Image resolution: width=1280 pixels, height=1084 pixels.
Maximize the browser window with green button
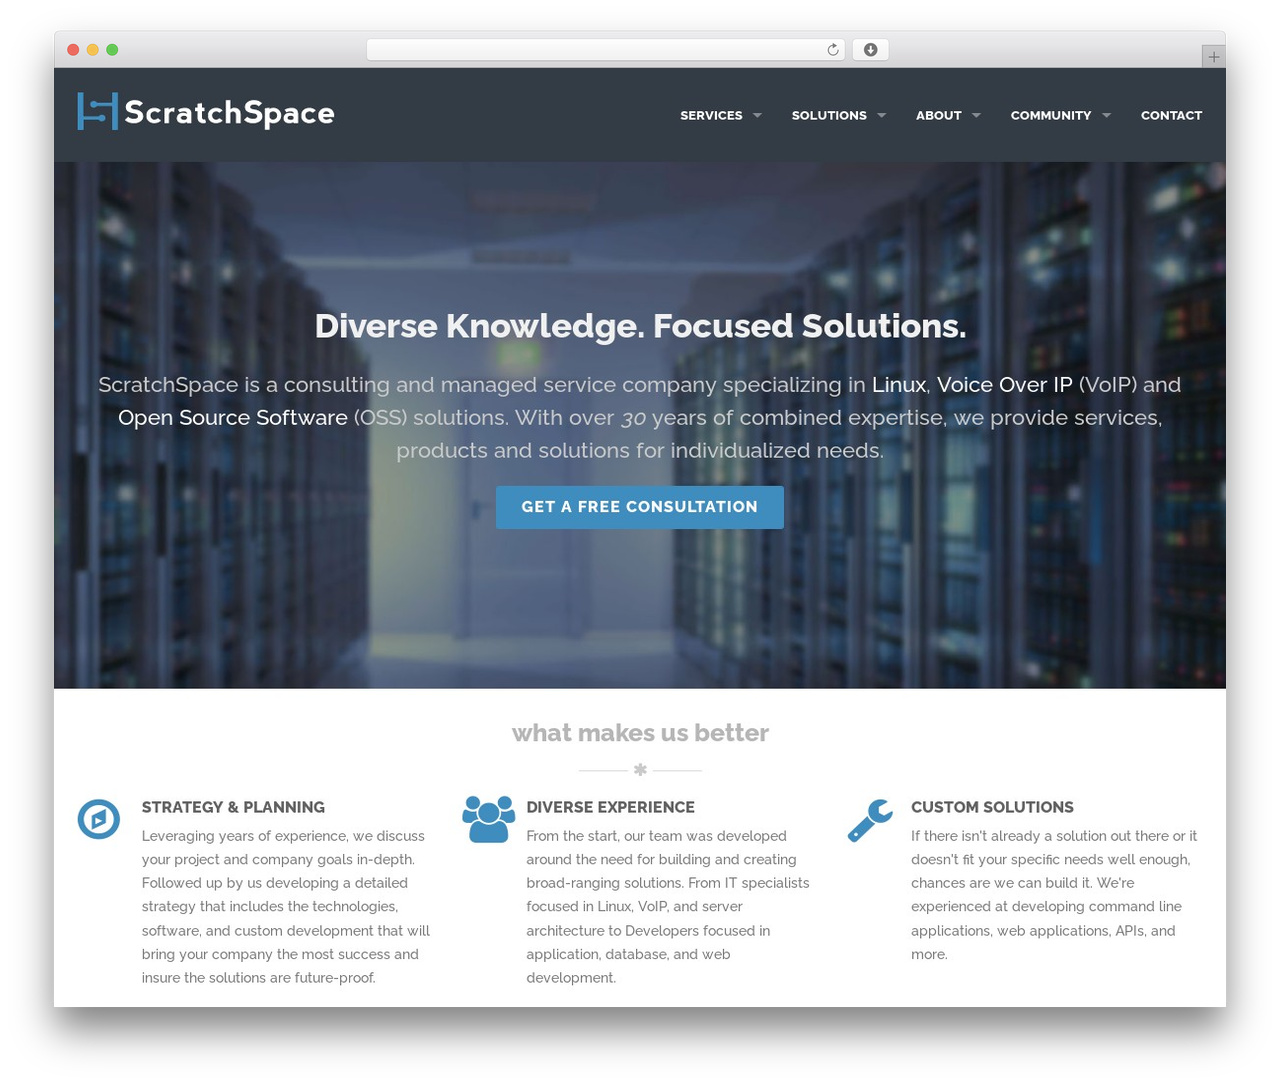(112, 50)
